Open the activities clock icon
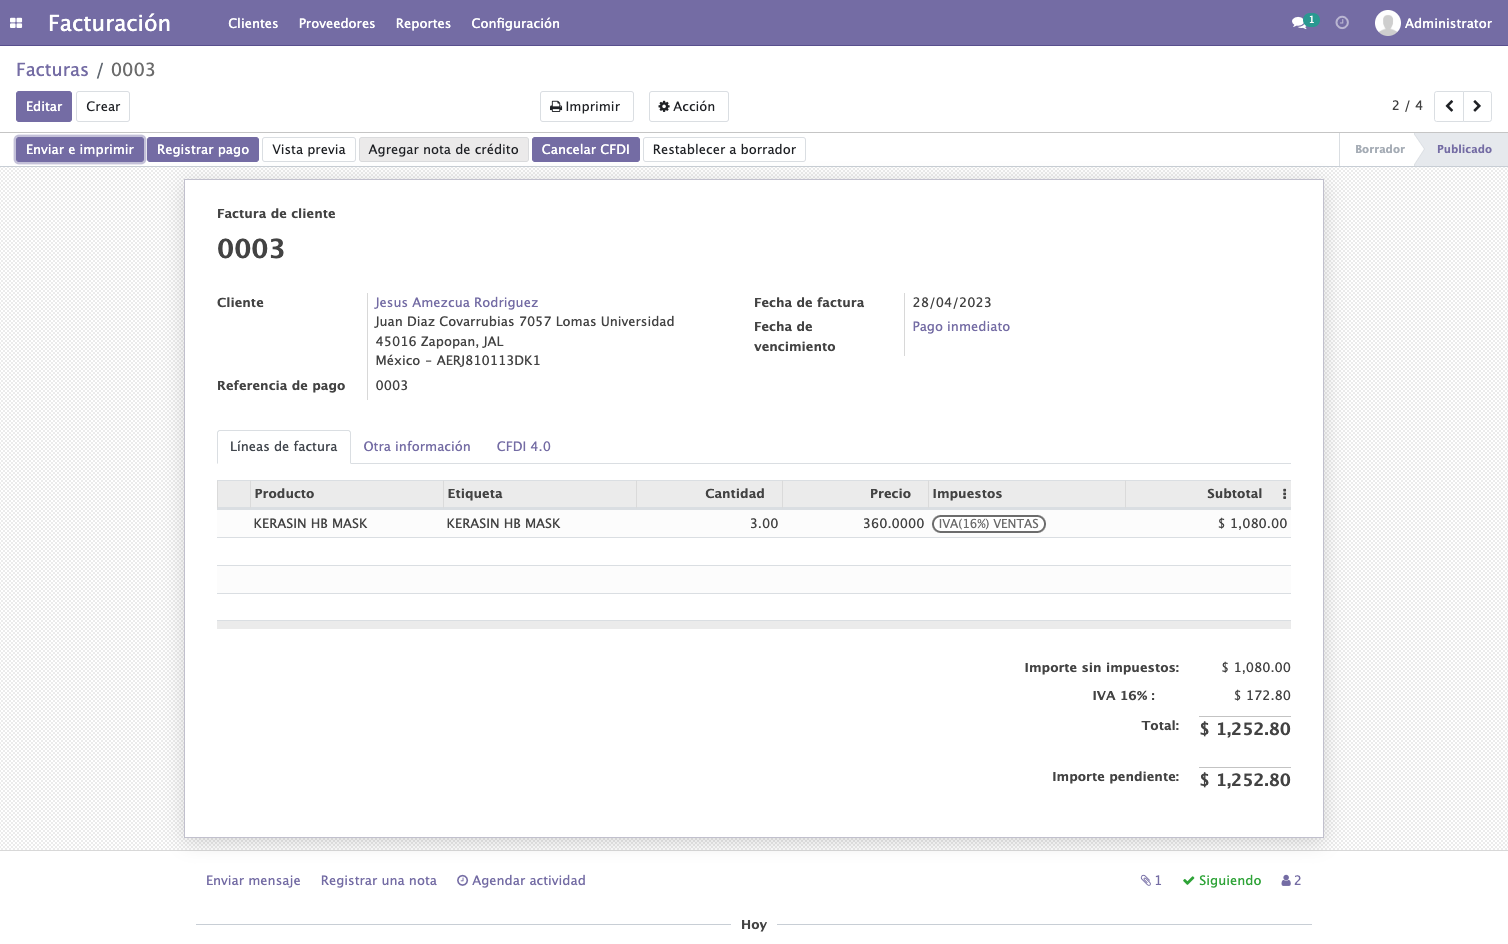Viewport: 1508px width, 944px height. pos(1342,23)
